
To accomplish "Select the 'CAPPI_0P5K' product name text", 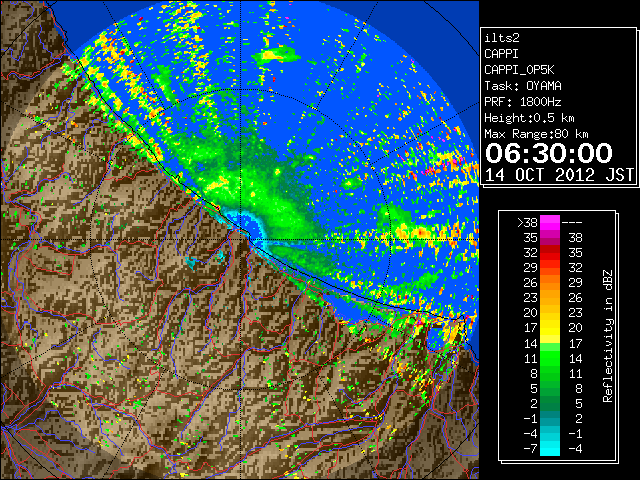I will click(519, 70).
